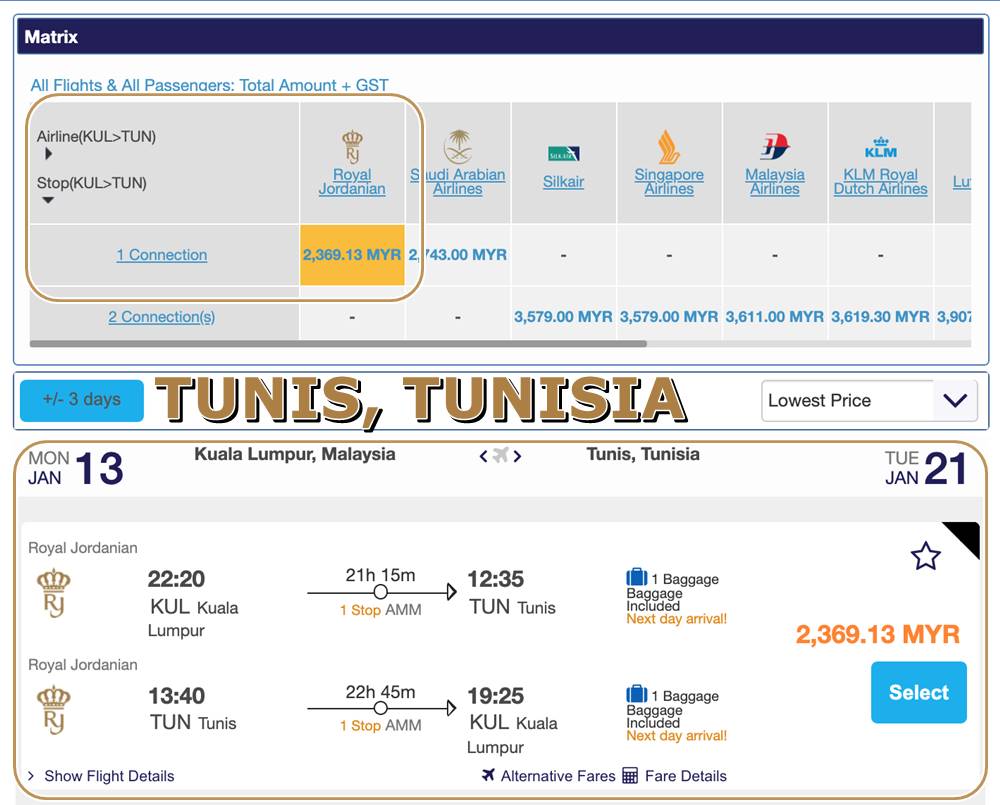Open the Singapore Airlines link
The image size is (1000, 805).
[x=669, y=181]
